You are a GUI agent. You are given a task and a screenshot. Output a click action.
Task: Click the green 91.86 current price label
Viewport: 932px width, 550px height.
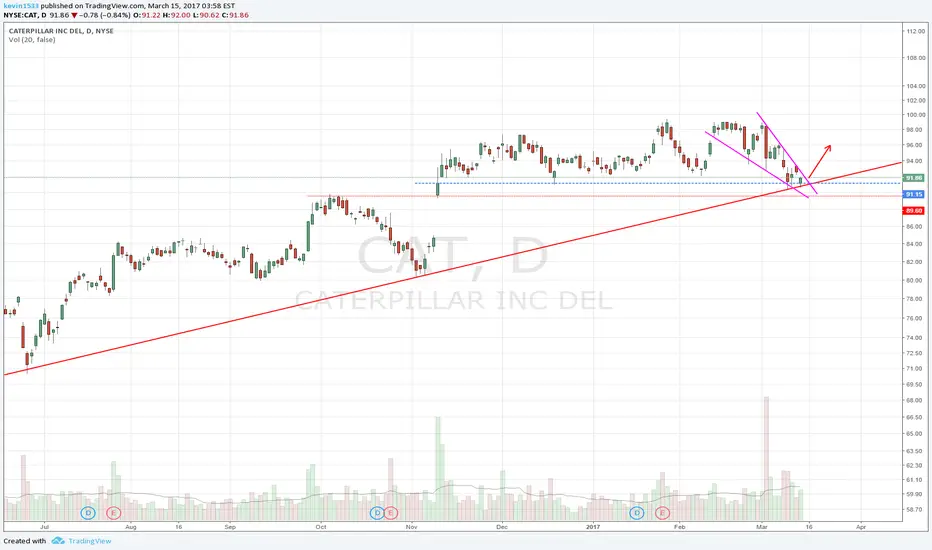[x=913, y=178]
